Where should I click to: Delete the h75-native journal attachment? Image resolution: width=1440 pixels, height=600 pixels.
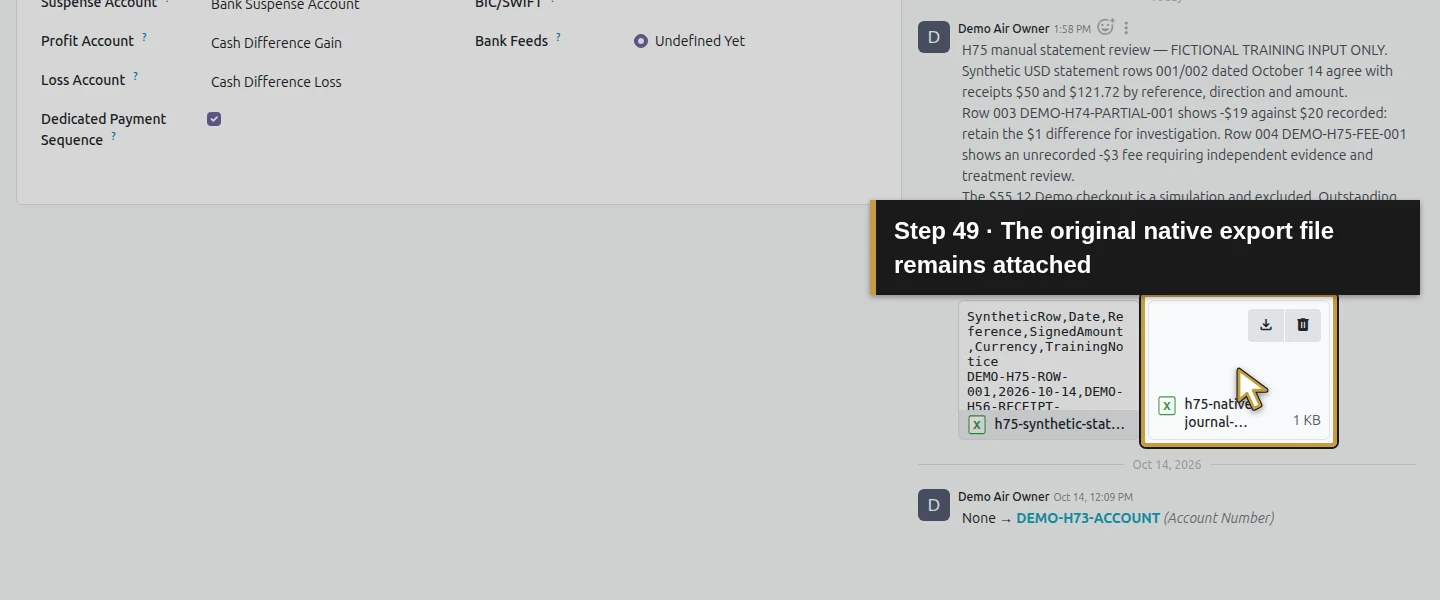(x=1303, y=325)
